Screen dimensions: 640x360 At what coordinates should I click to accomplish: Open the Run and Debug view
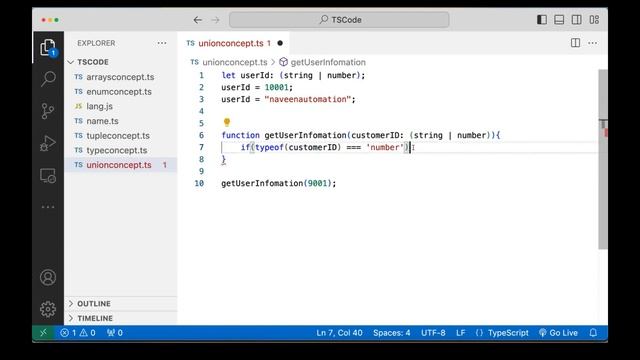48,143
